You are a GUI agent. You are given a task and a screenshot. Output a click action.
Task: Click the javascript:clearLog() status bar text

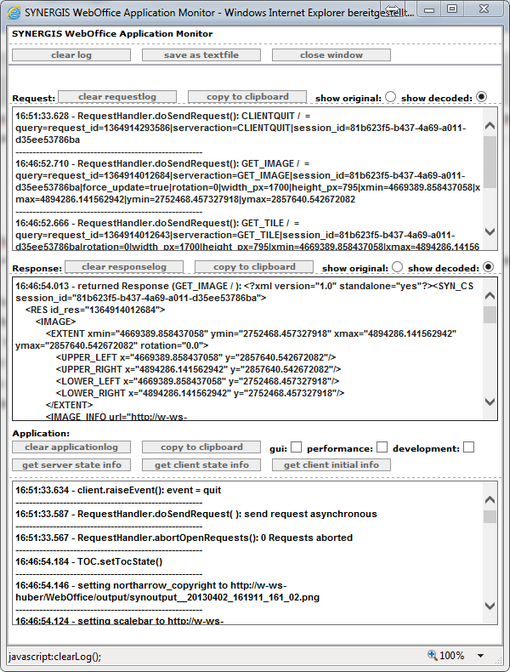pos(55,657)
